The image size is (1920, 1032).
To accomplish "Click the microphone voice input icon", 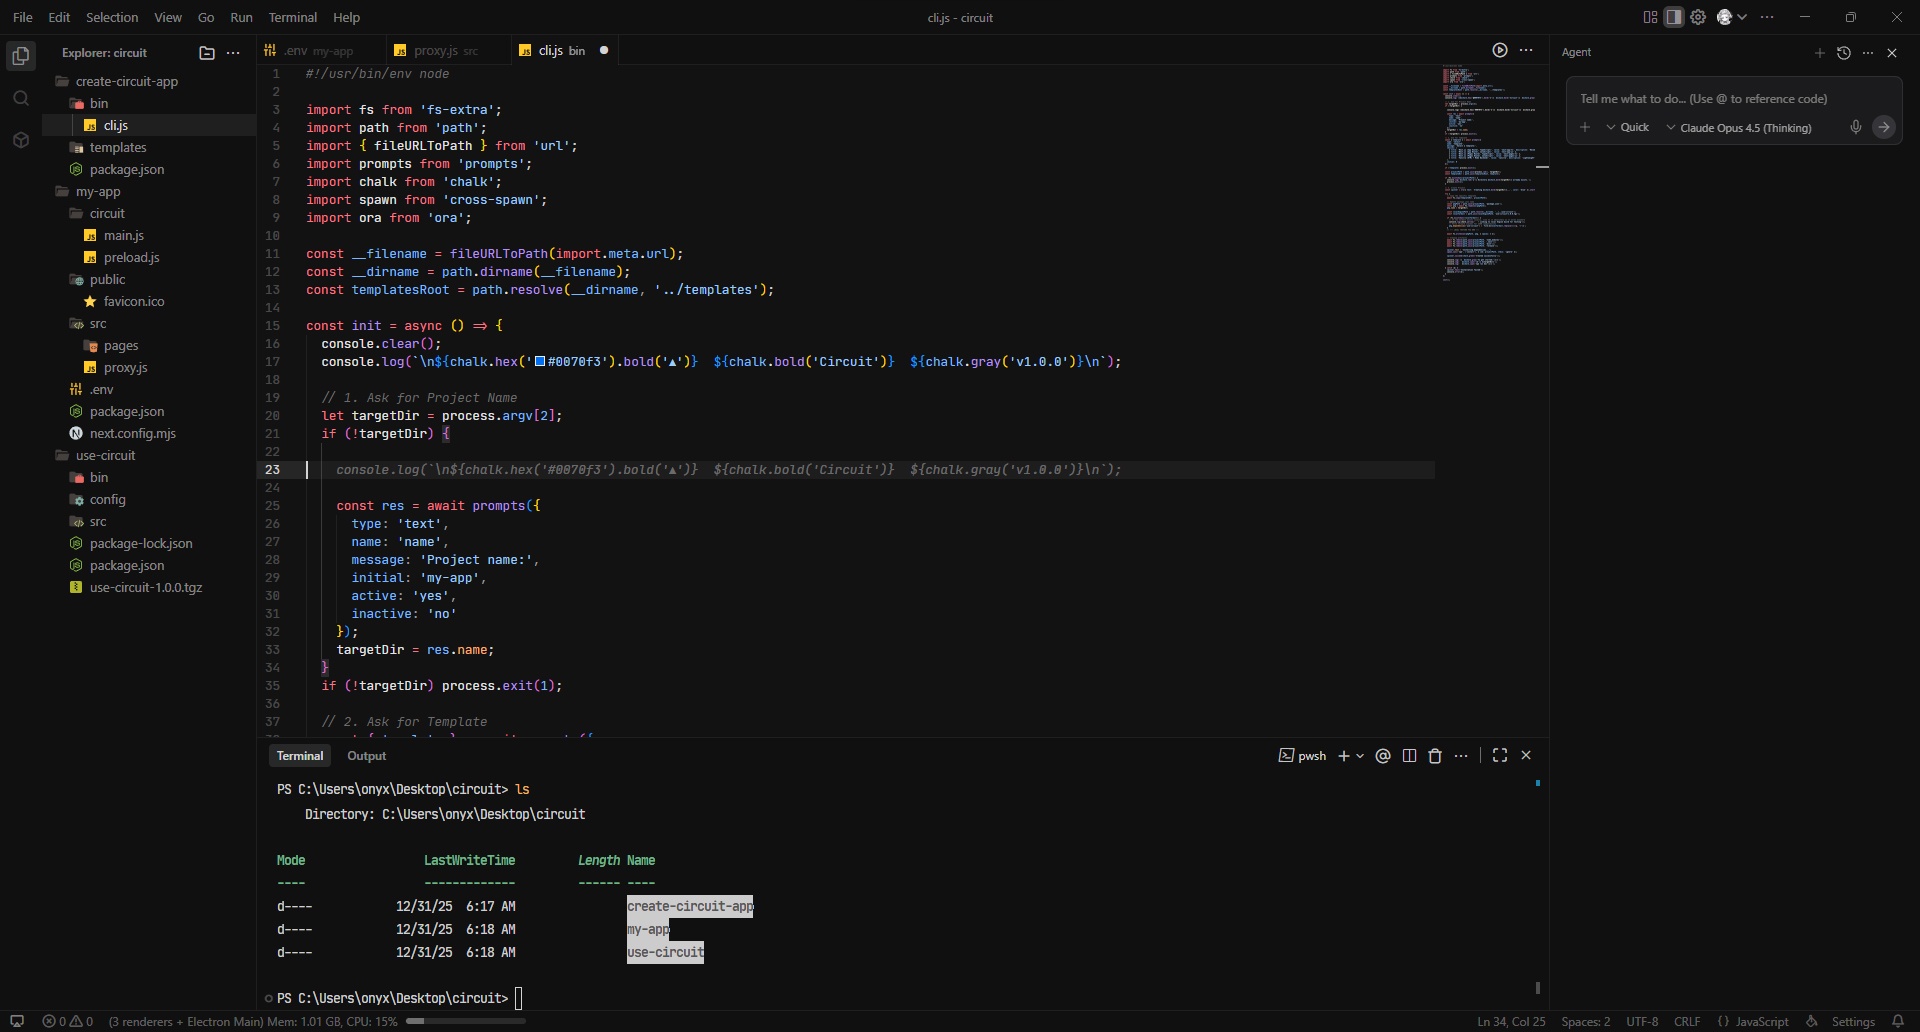I will tap(1856, 127).
